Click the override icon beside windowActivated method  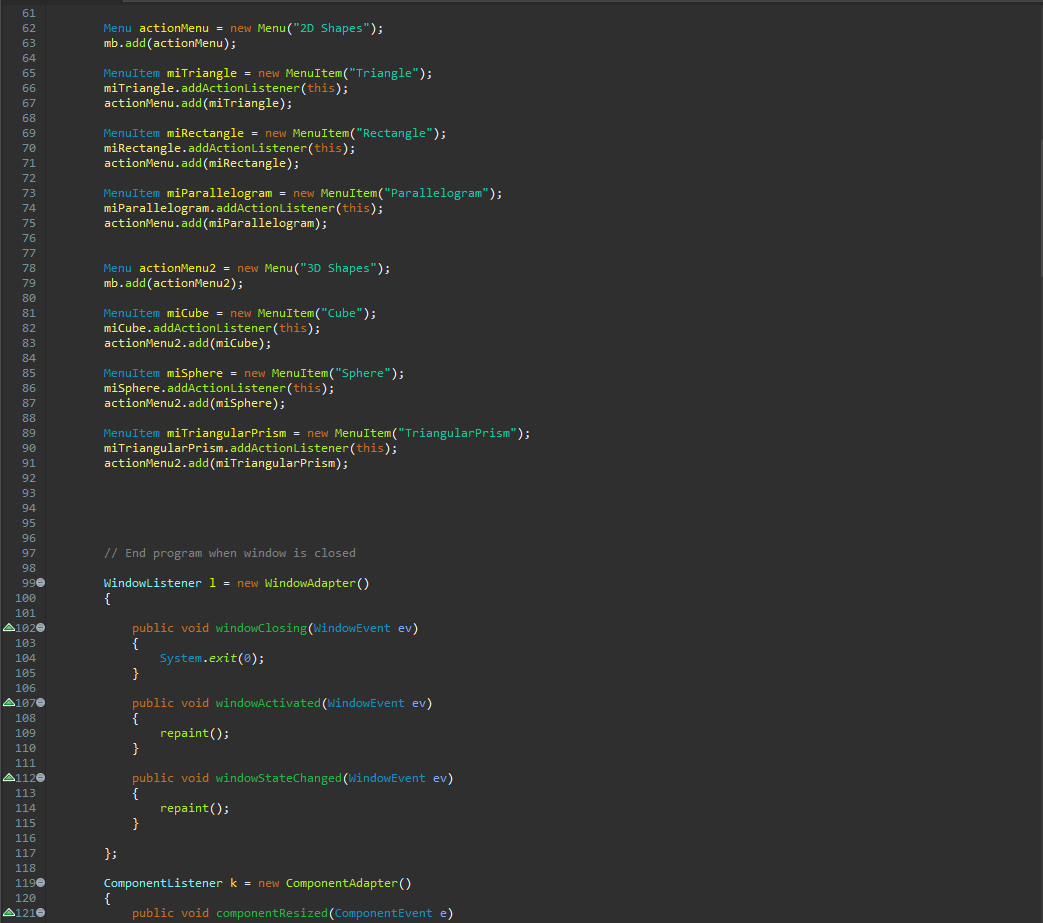pyautogui.click(x=7, y=703)
